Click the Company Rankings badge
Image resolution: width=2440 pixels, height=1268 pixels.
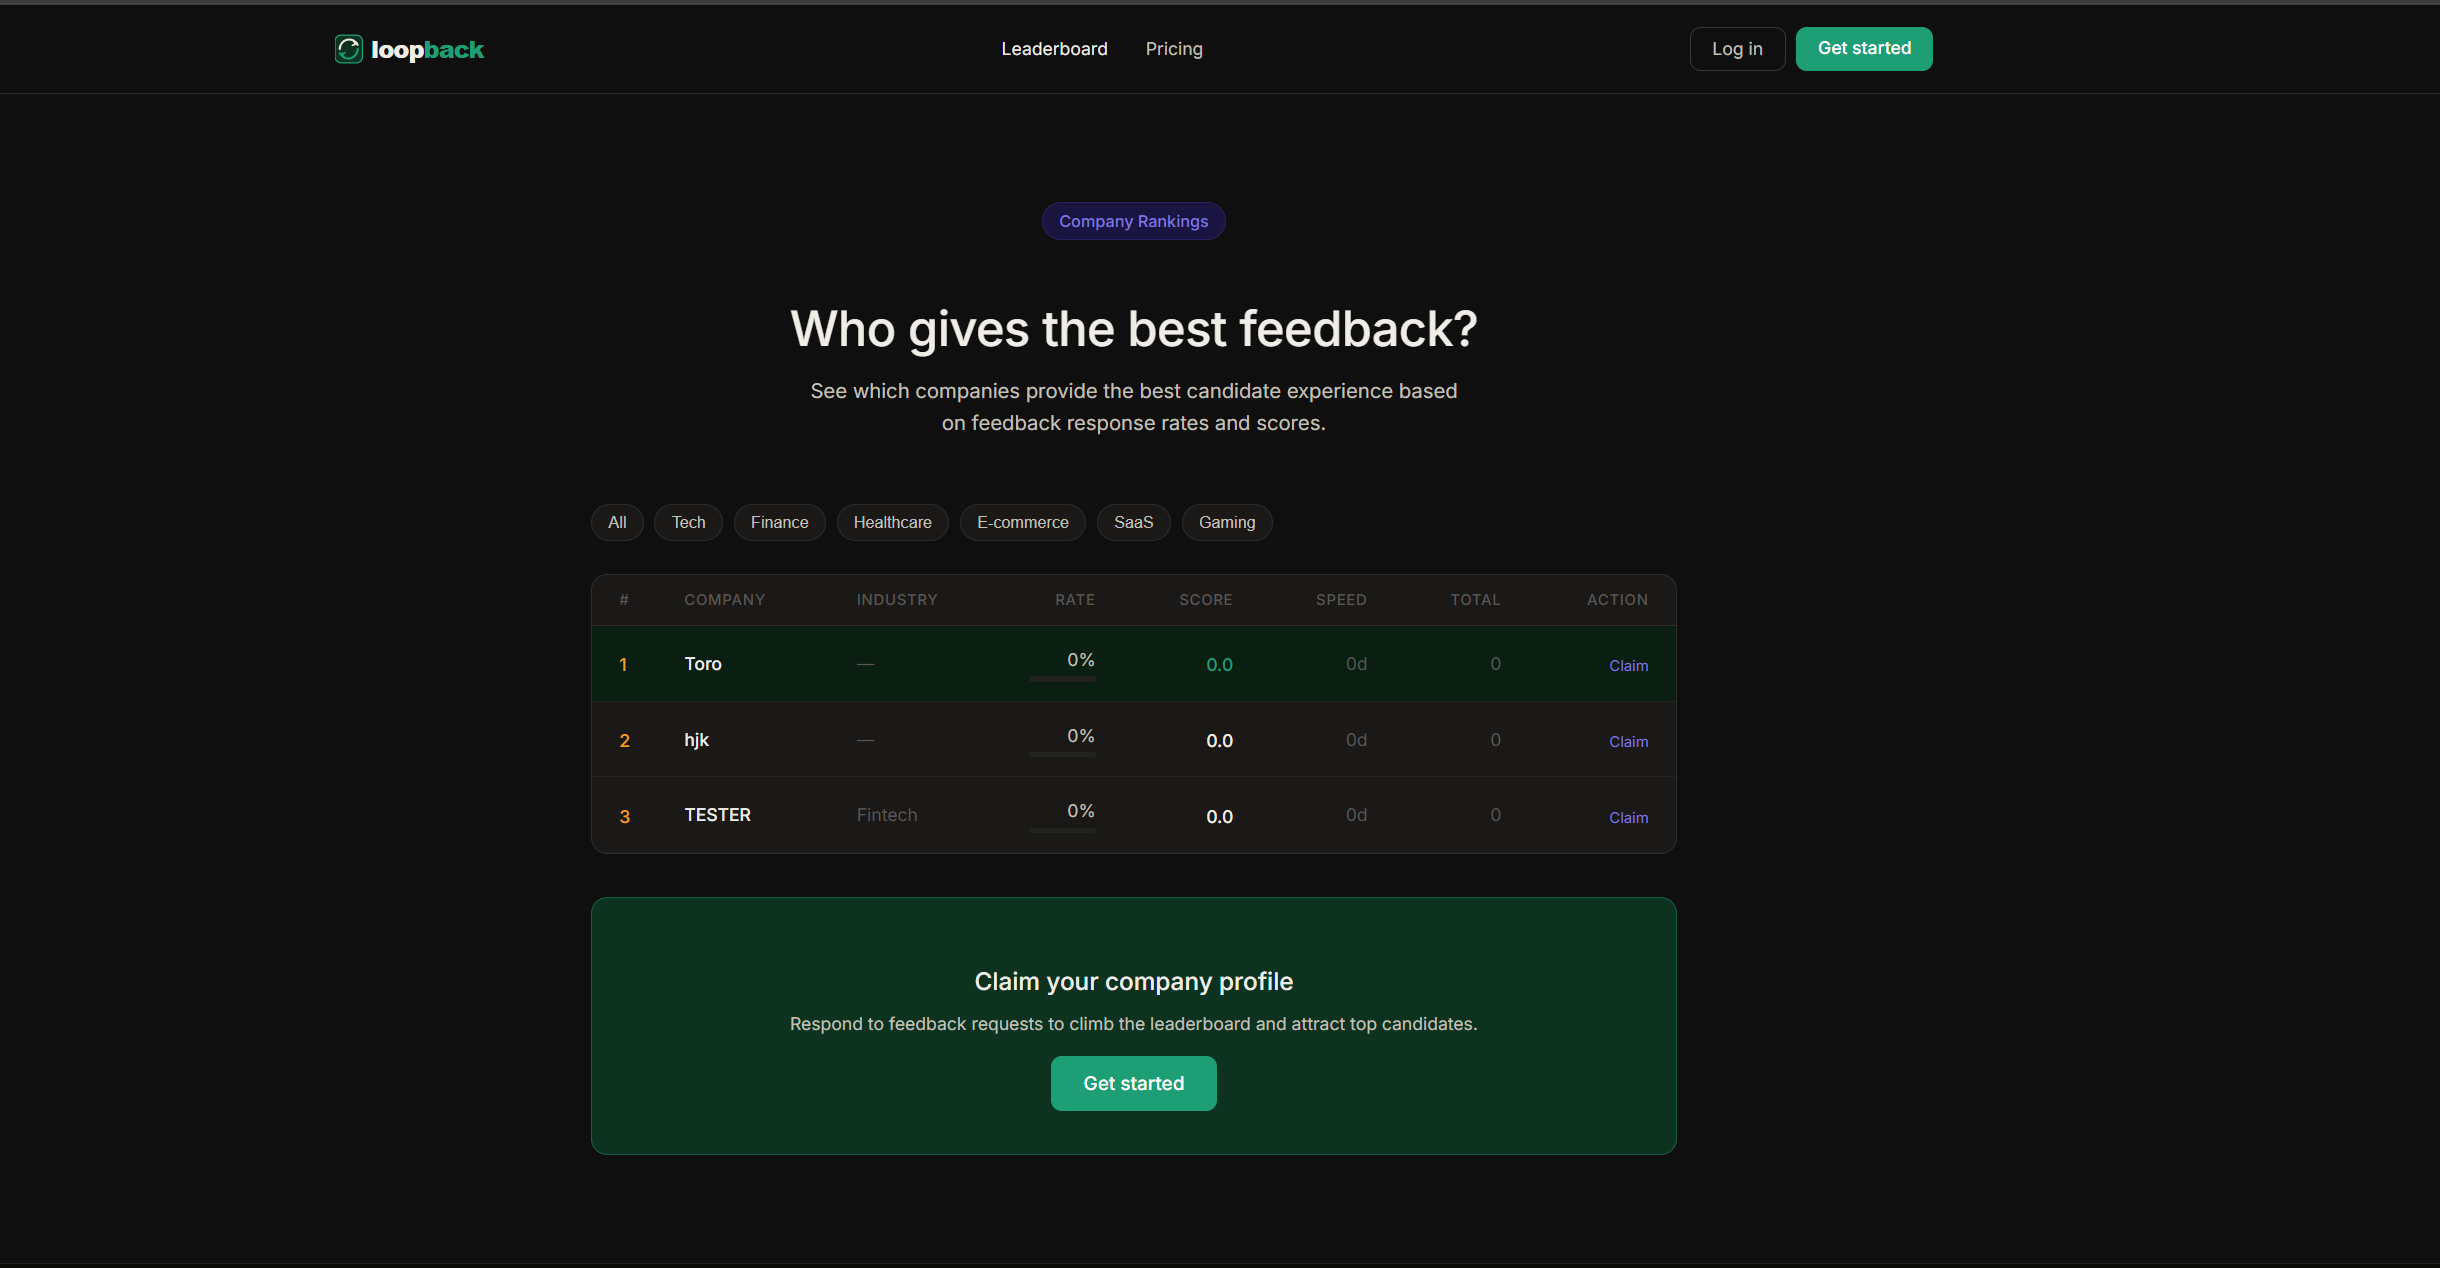(1132, 220)
